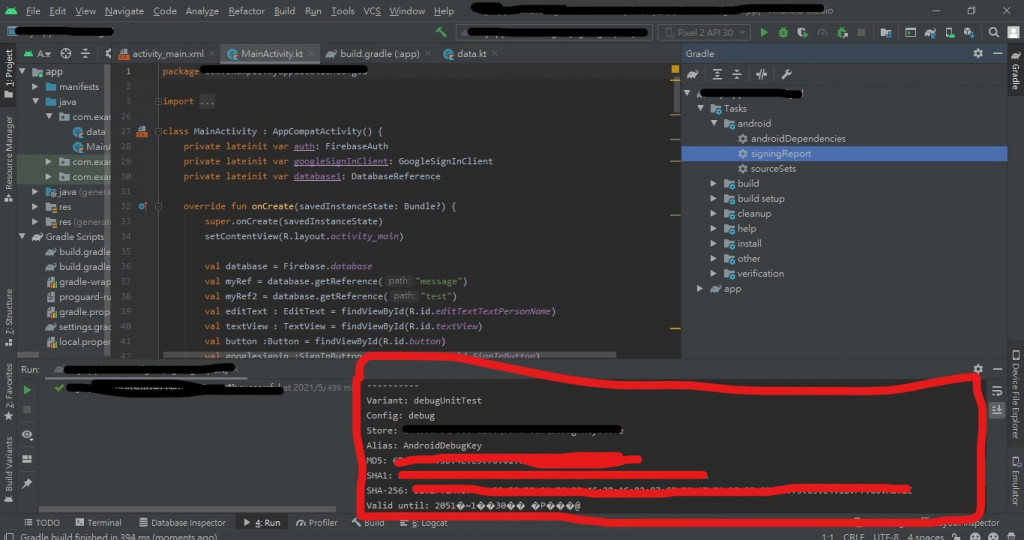Open the Terminal tool window
Image resolution: width=1024 pixels, height=540 pixels.
[99, 522]
